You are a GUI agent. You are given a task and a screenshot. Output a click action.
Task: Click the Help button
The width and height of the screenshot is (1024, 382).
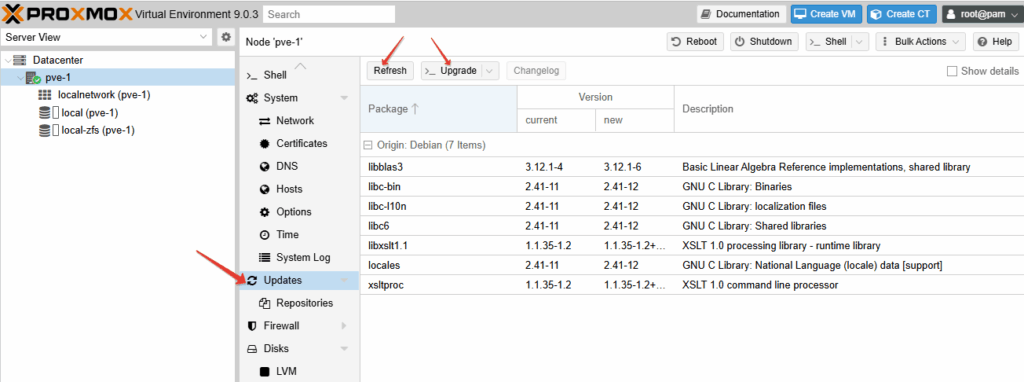coord(996,42)
